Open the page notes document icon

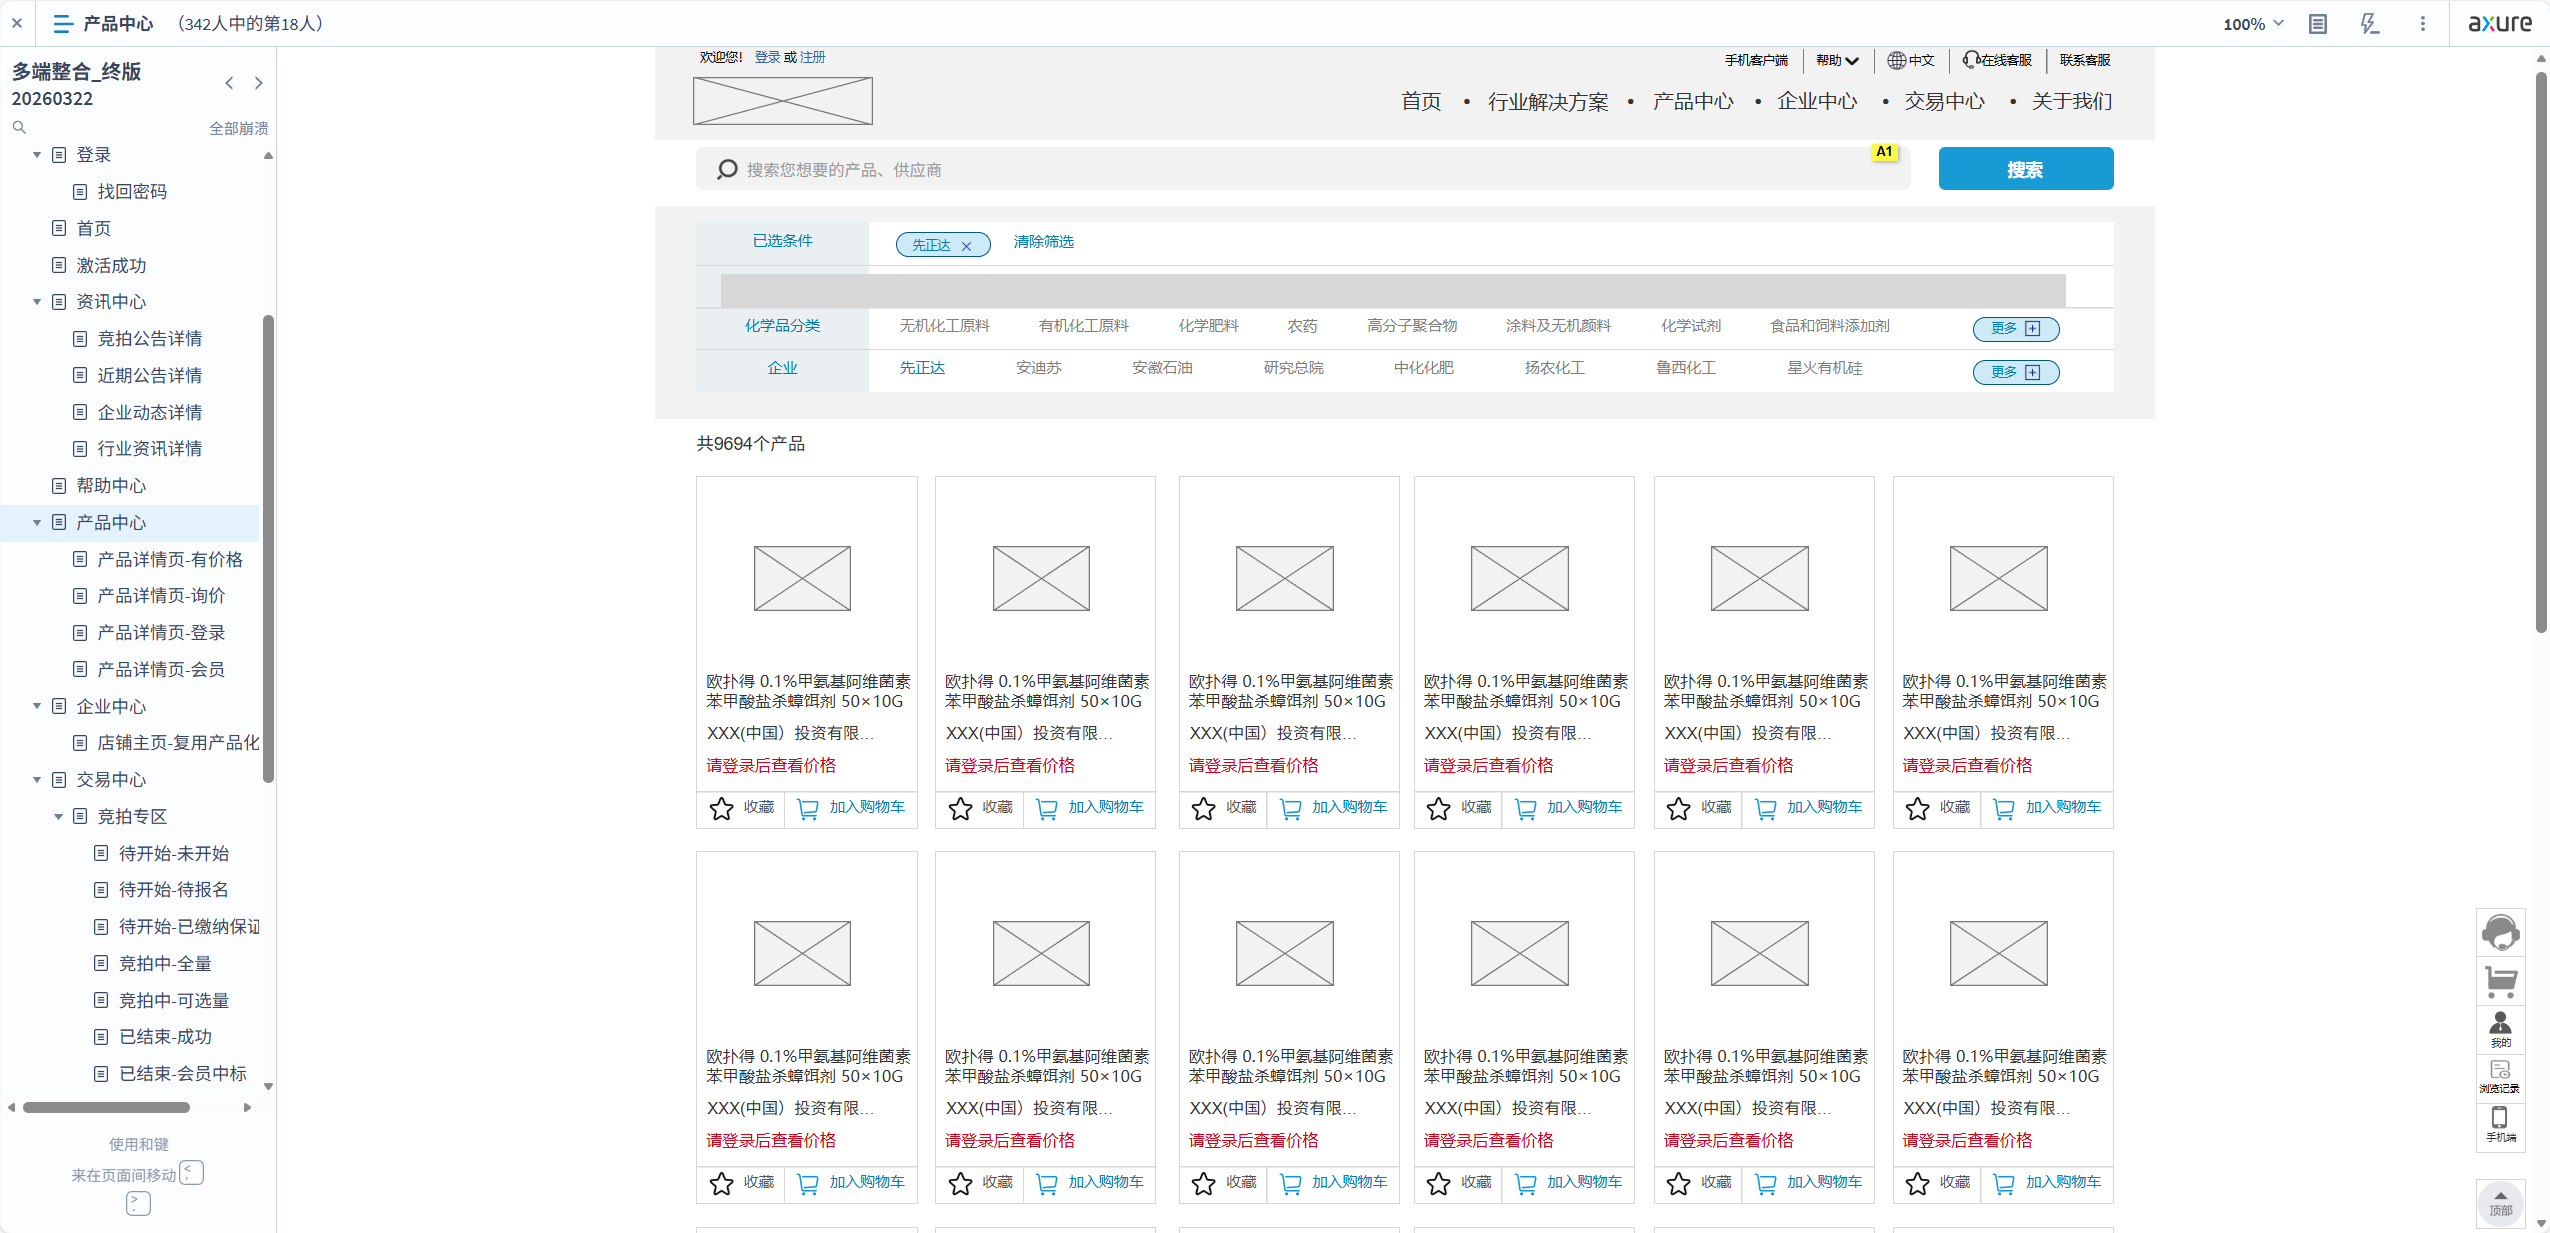pyautogui.click(x=2317, y=24)
